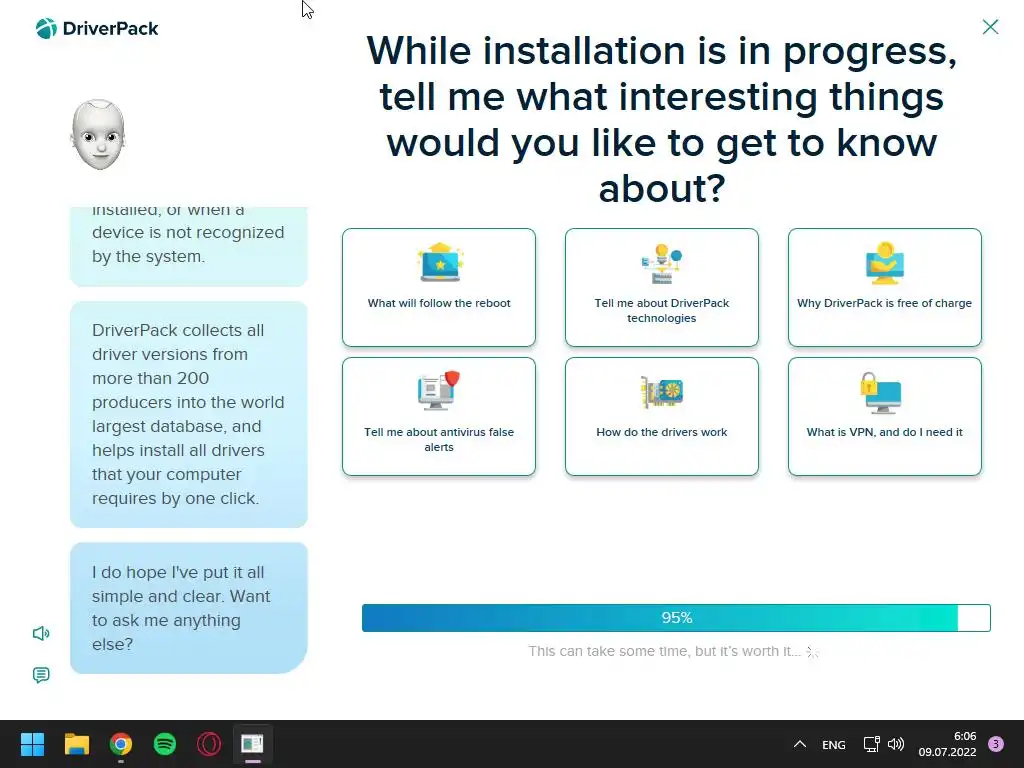Viewport: 1024px width, 768px height.
Task: Click the lightbulb technologies icon
Action: point(662,263)
